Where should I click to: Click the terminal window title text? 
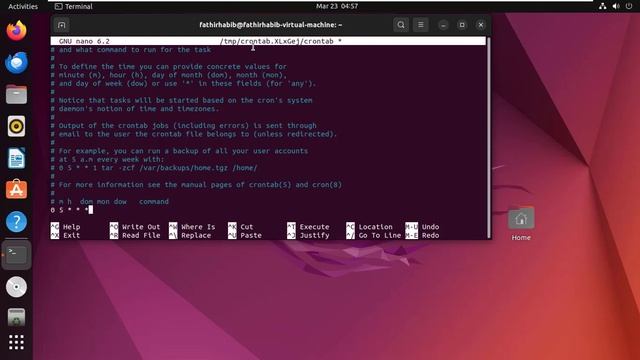tap(271, 25)
